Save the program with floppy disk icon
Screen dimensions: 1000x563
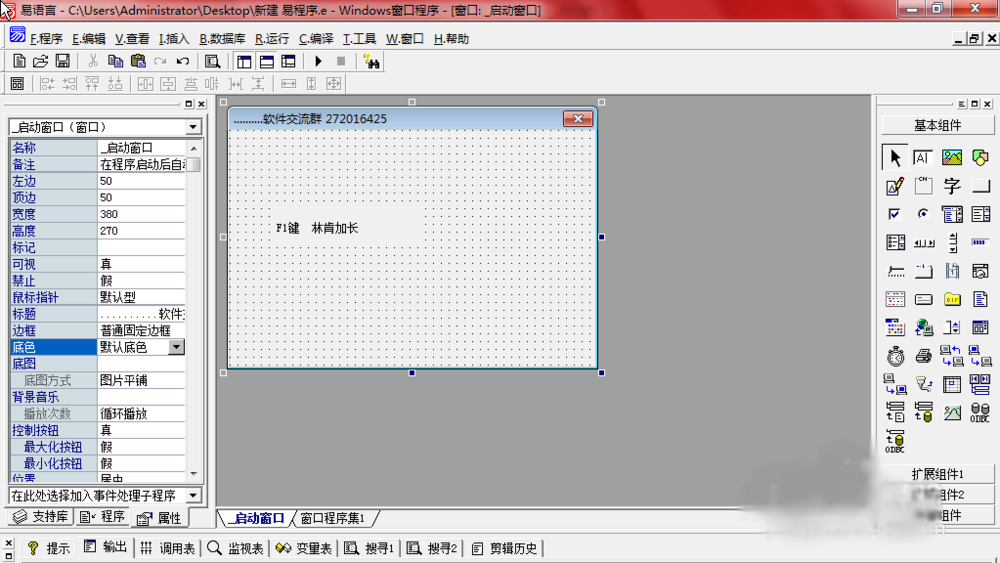click(x=62, y=61)
